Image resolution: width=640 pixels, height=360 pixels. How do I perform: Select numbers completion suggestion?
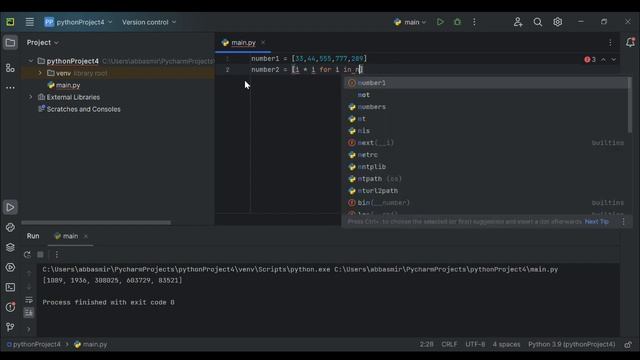coord(486,107)
